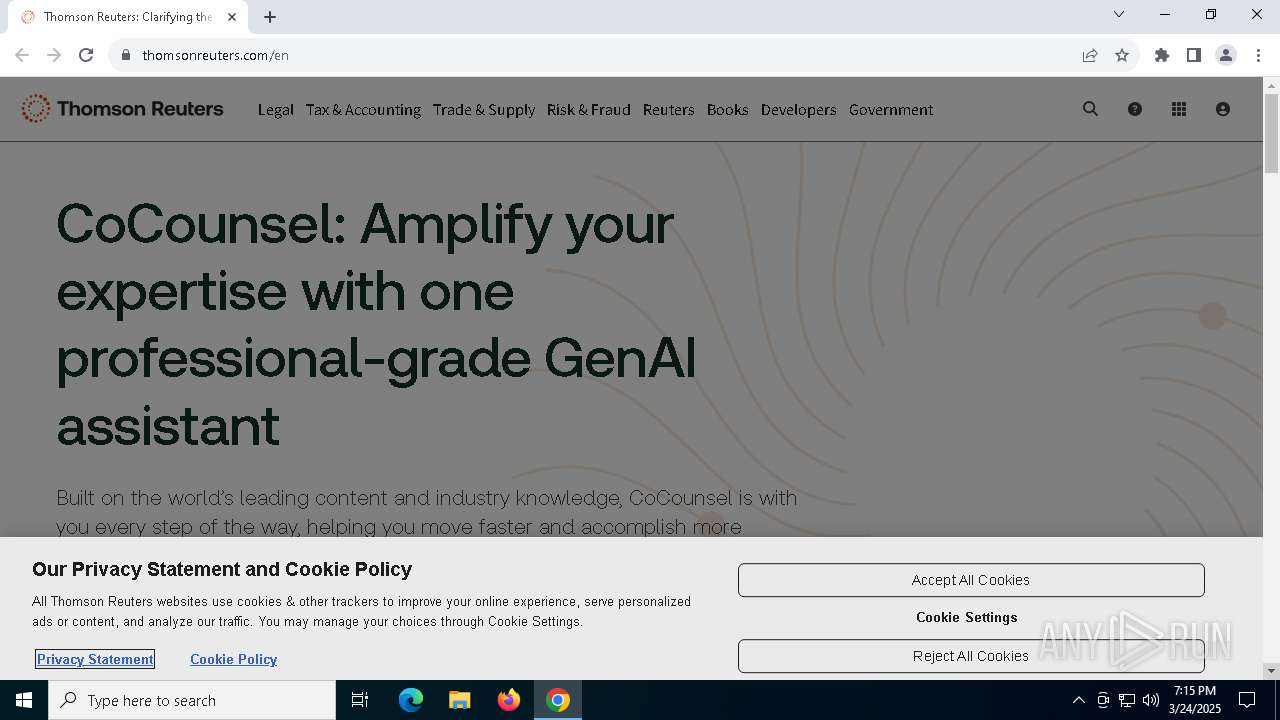Open the Risk & Fraud menu
Image resolution: width=1280 pixels, height=720 pixels.
tap(589, 110)
